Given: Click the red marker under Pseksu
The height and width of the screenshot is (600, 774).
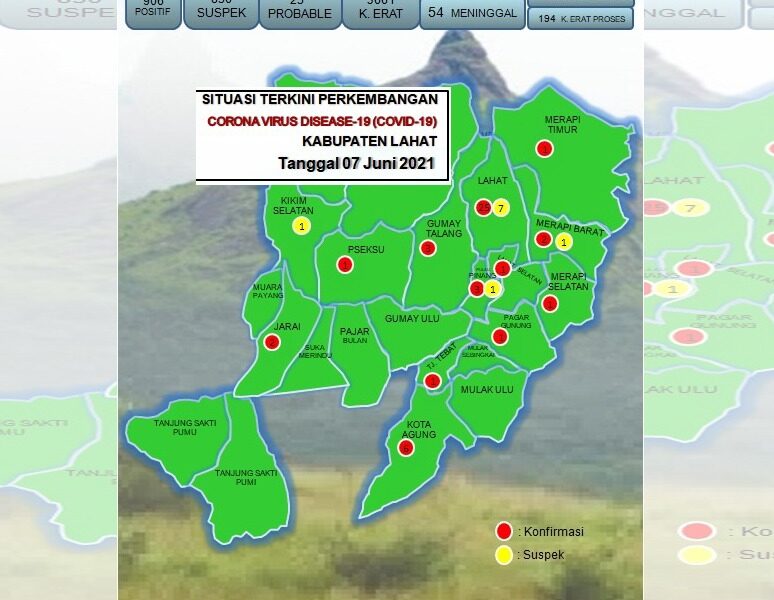Looking at the screenshot, I should point(345,265).
